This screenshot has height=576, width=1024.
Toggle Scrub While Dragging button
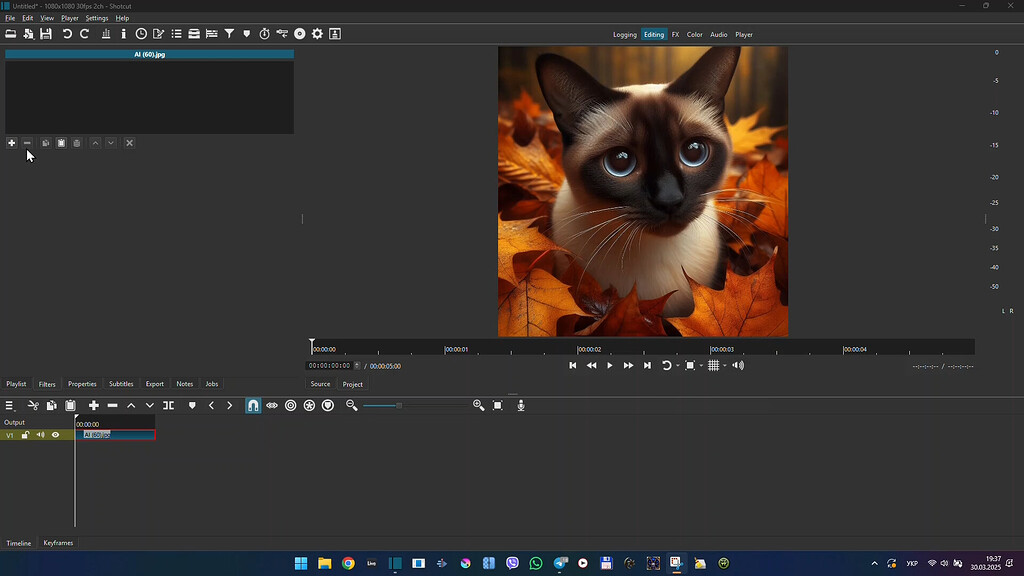[272, 406]
